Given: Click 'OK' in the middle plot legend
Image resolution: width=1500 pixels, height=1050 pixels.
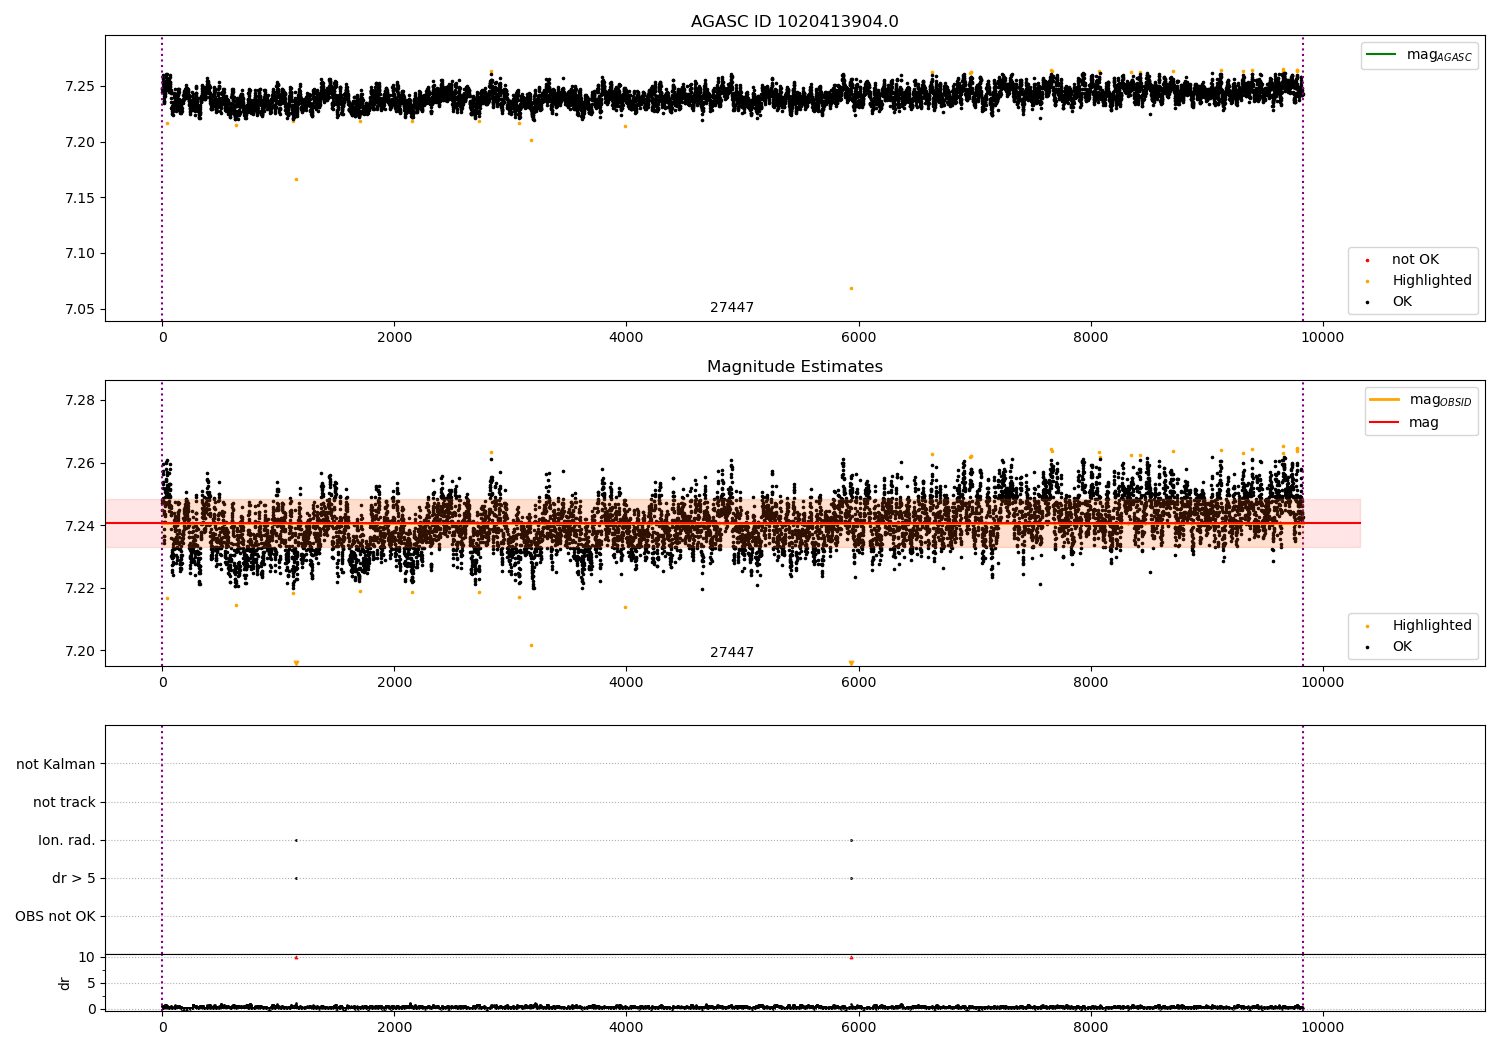Looking at the screenshot, I should tap(1402, 647).
